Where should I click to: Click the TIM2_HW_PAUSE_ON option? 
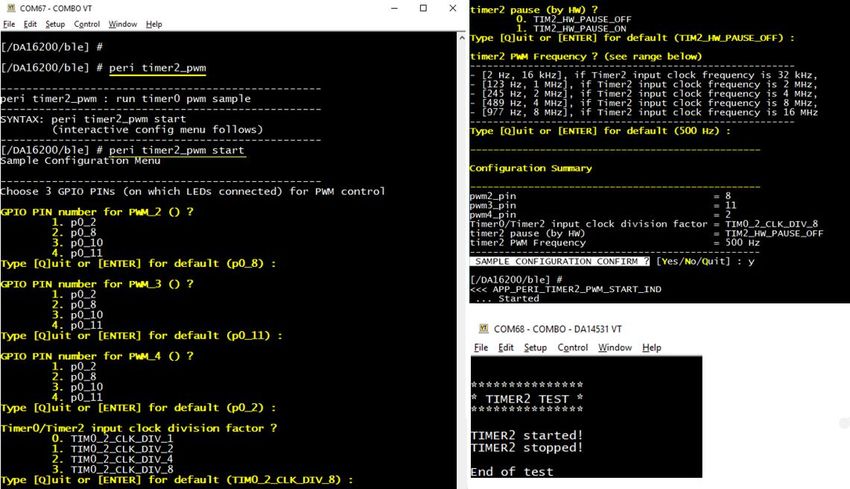(x=571, y=28)
